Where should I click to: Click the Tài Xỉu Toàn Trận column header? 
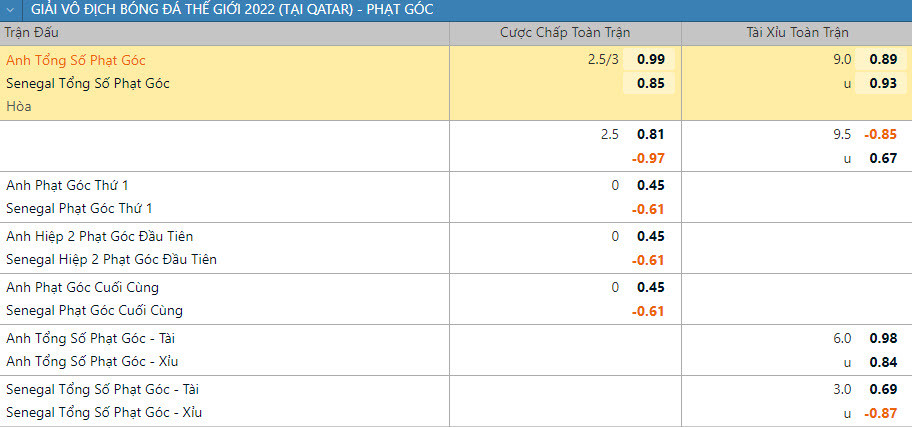point(796,32)
